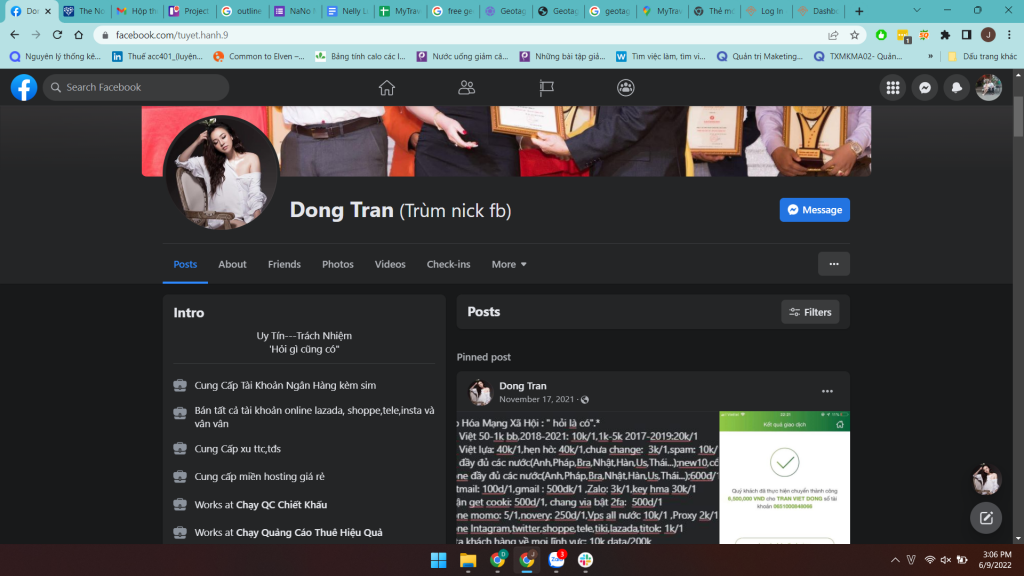Open Dong Tran's profile picture
This screenshot has height=576, width=1024.
221,172
